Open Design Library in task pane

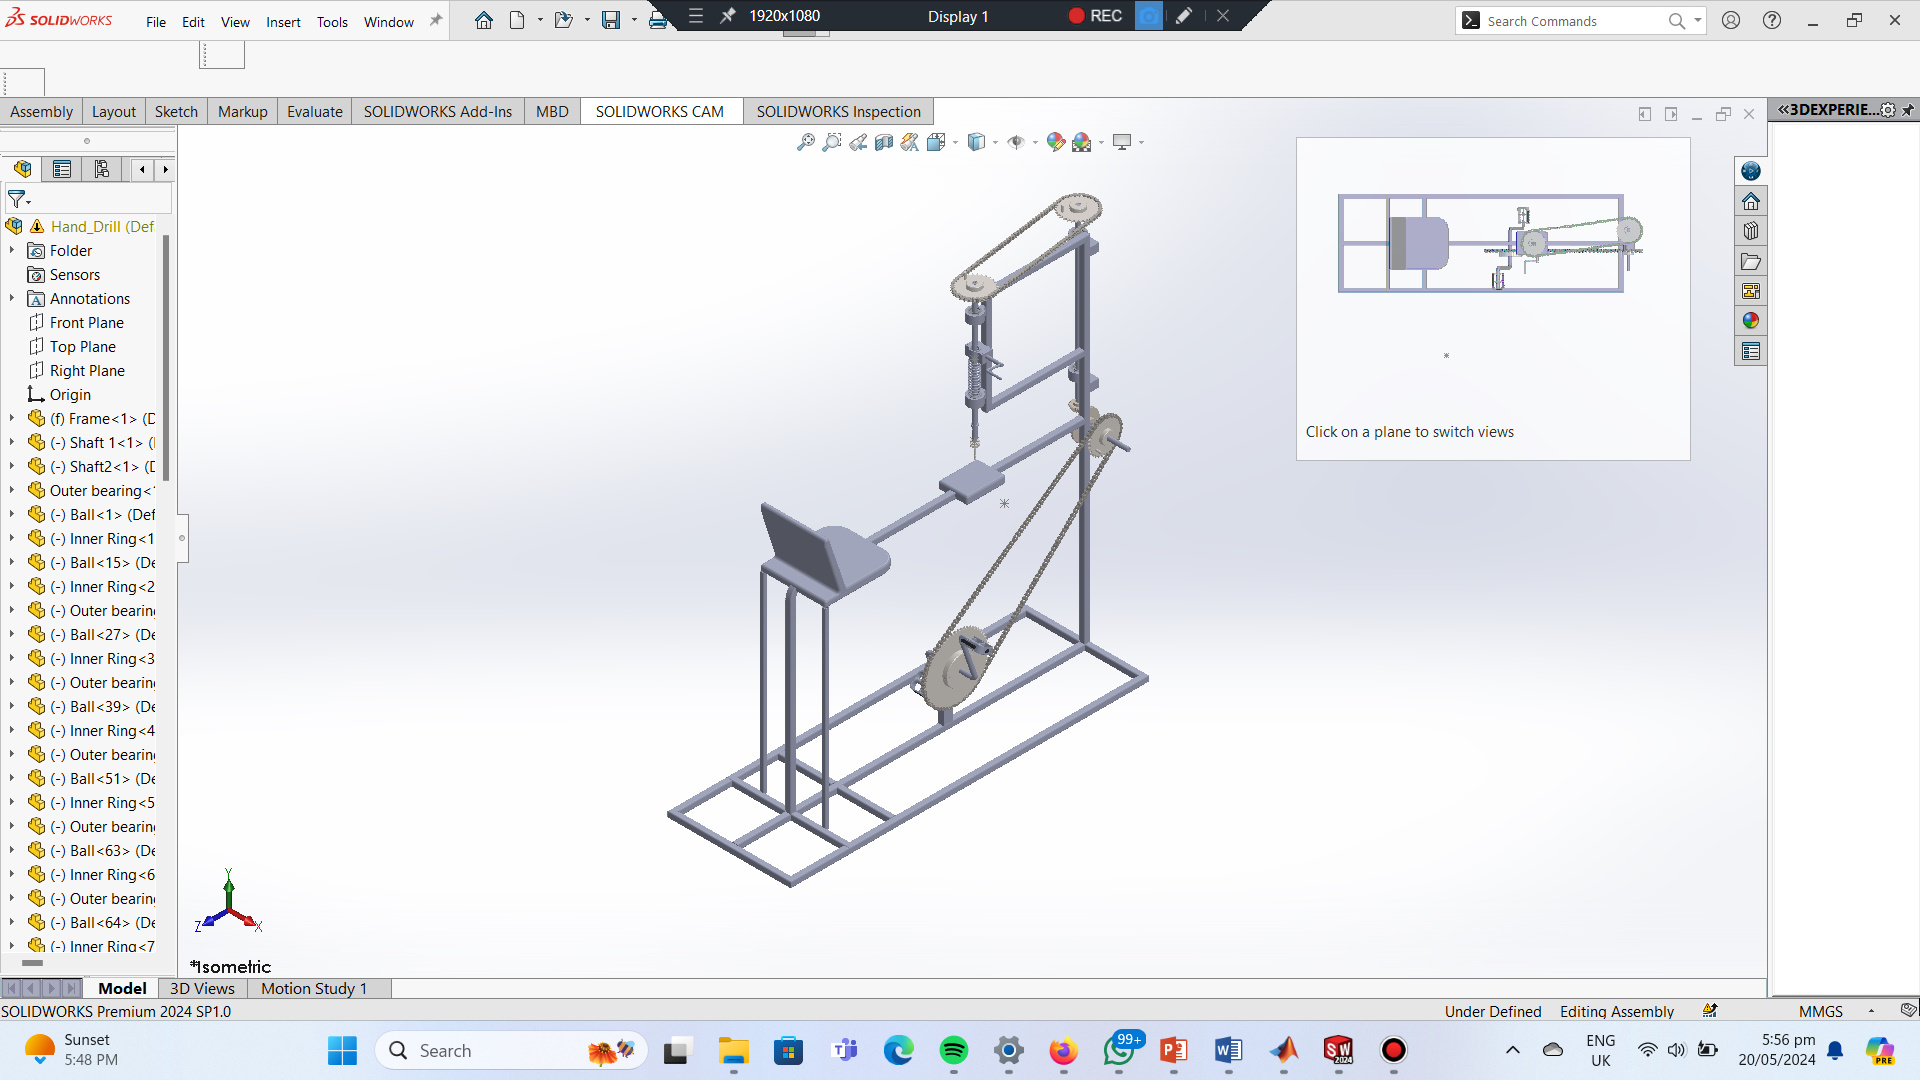pyautogui.click(x=1750, y=231)
